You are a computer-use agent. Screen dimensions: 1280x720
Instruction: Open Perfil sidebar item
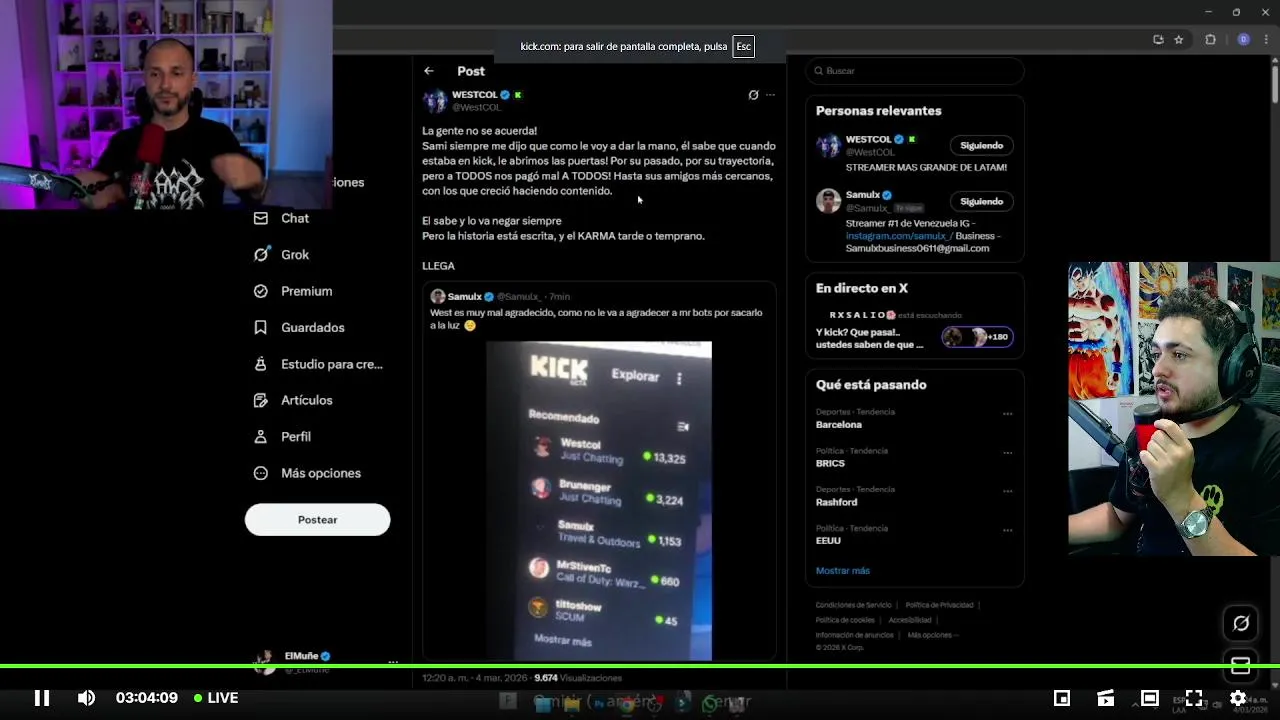pos(282,437)
